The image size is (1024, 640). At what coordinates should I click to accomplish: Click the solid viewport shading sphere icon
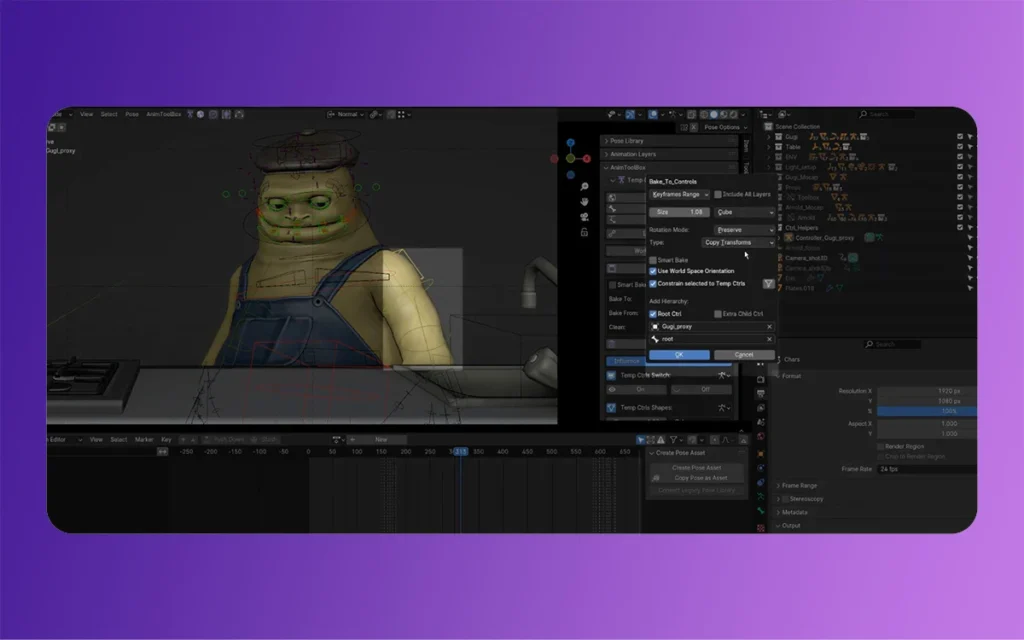[713, 114]
